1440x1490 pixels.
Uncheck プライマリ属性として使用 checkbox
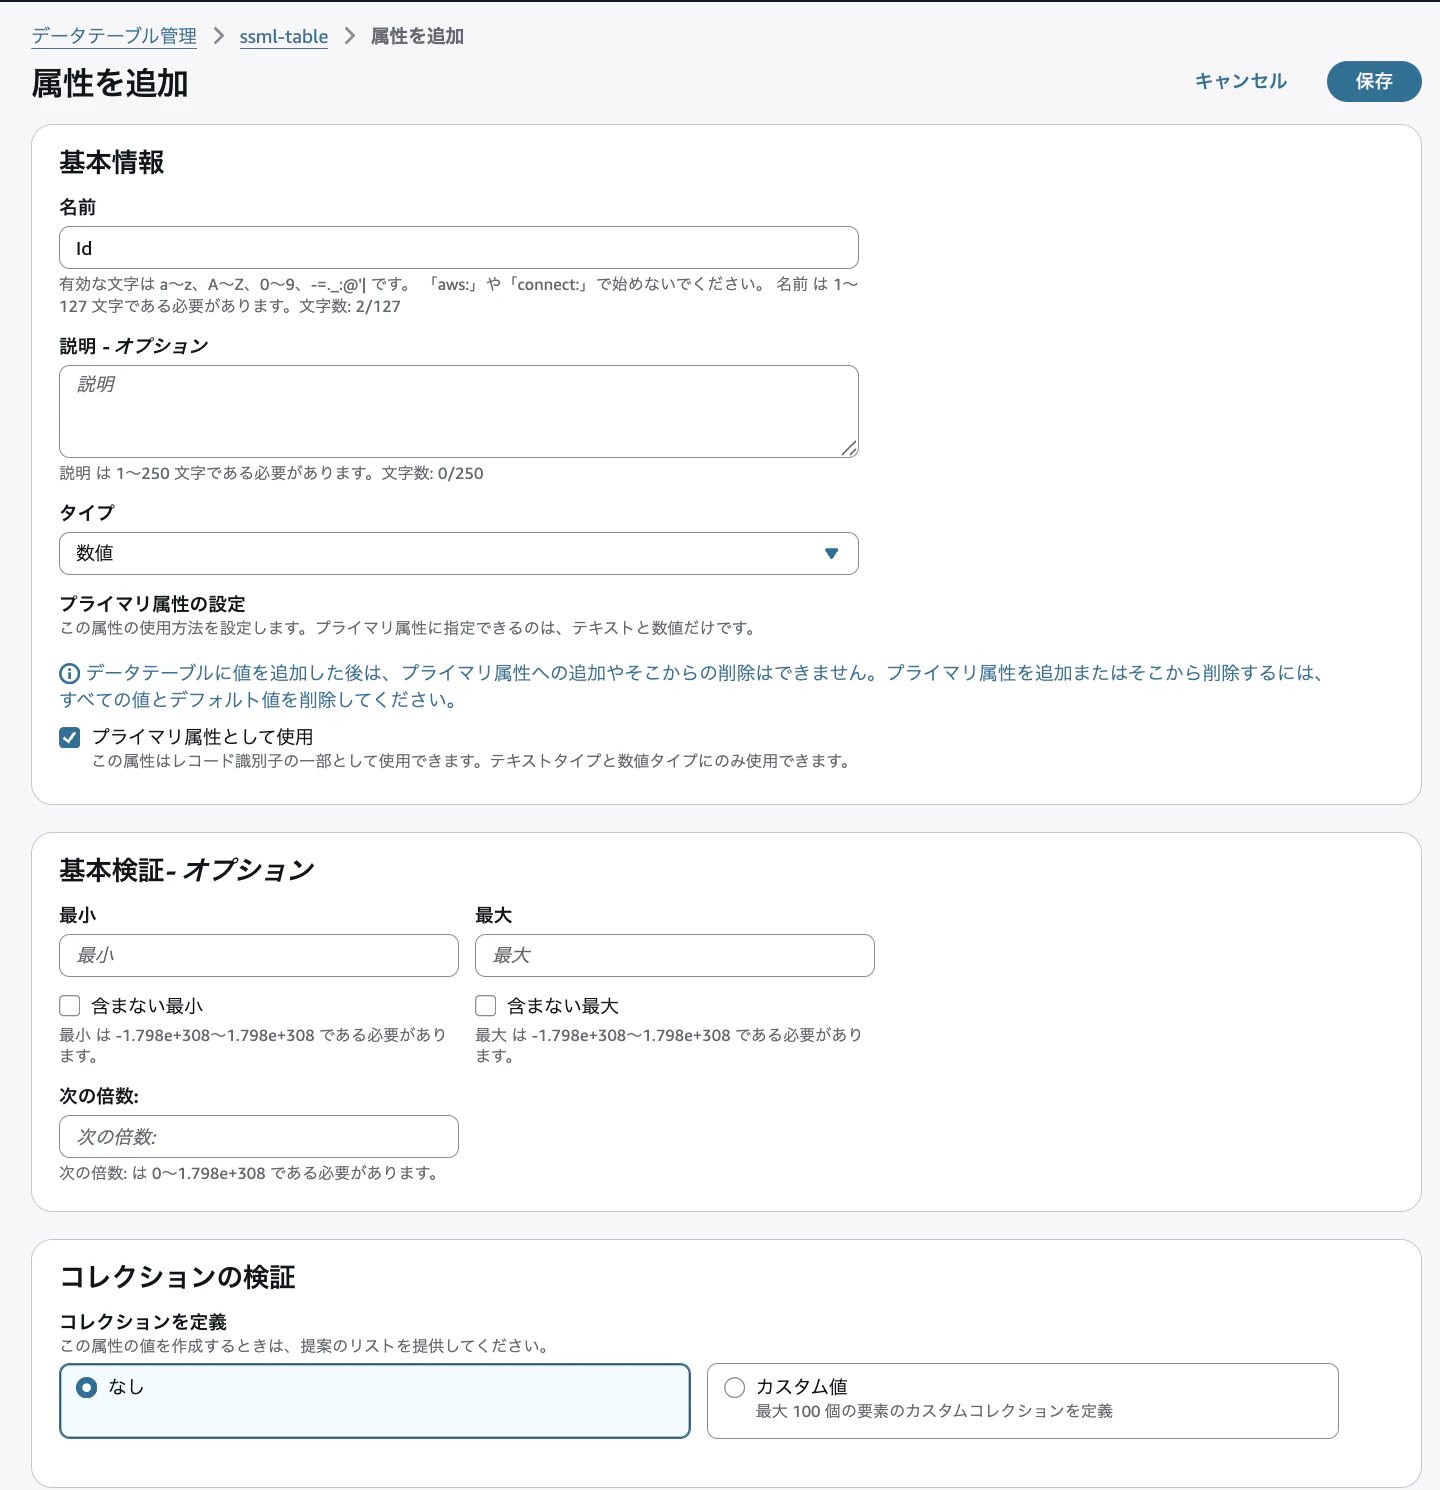coord(70,738)
